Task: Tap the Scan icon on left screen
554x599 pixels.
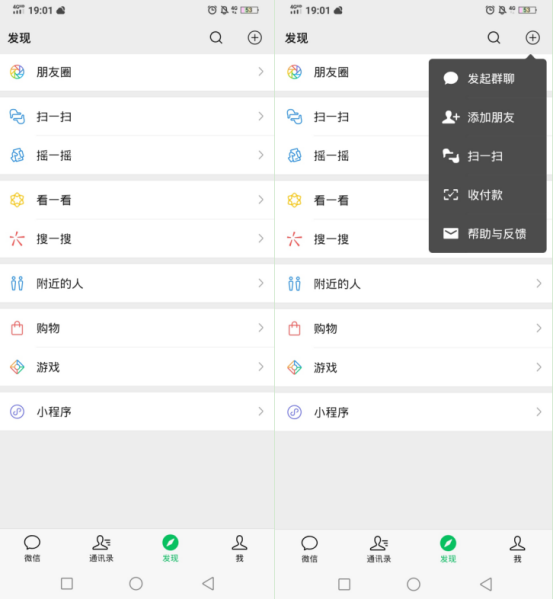Action: pyautogui.click(x=17, y=117)
